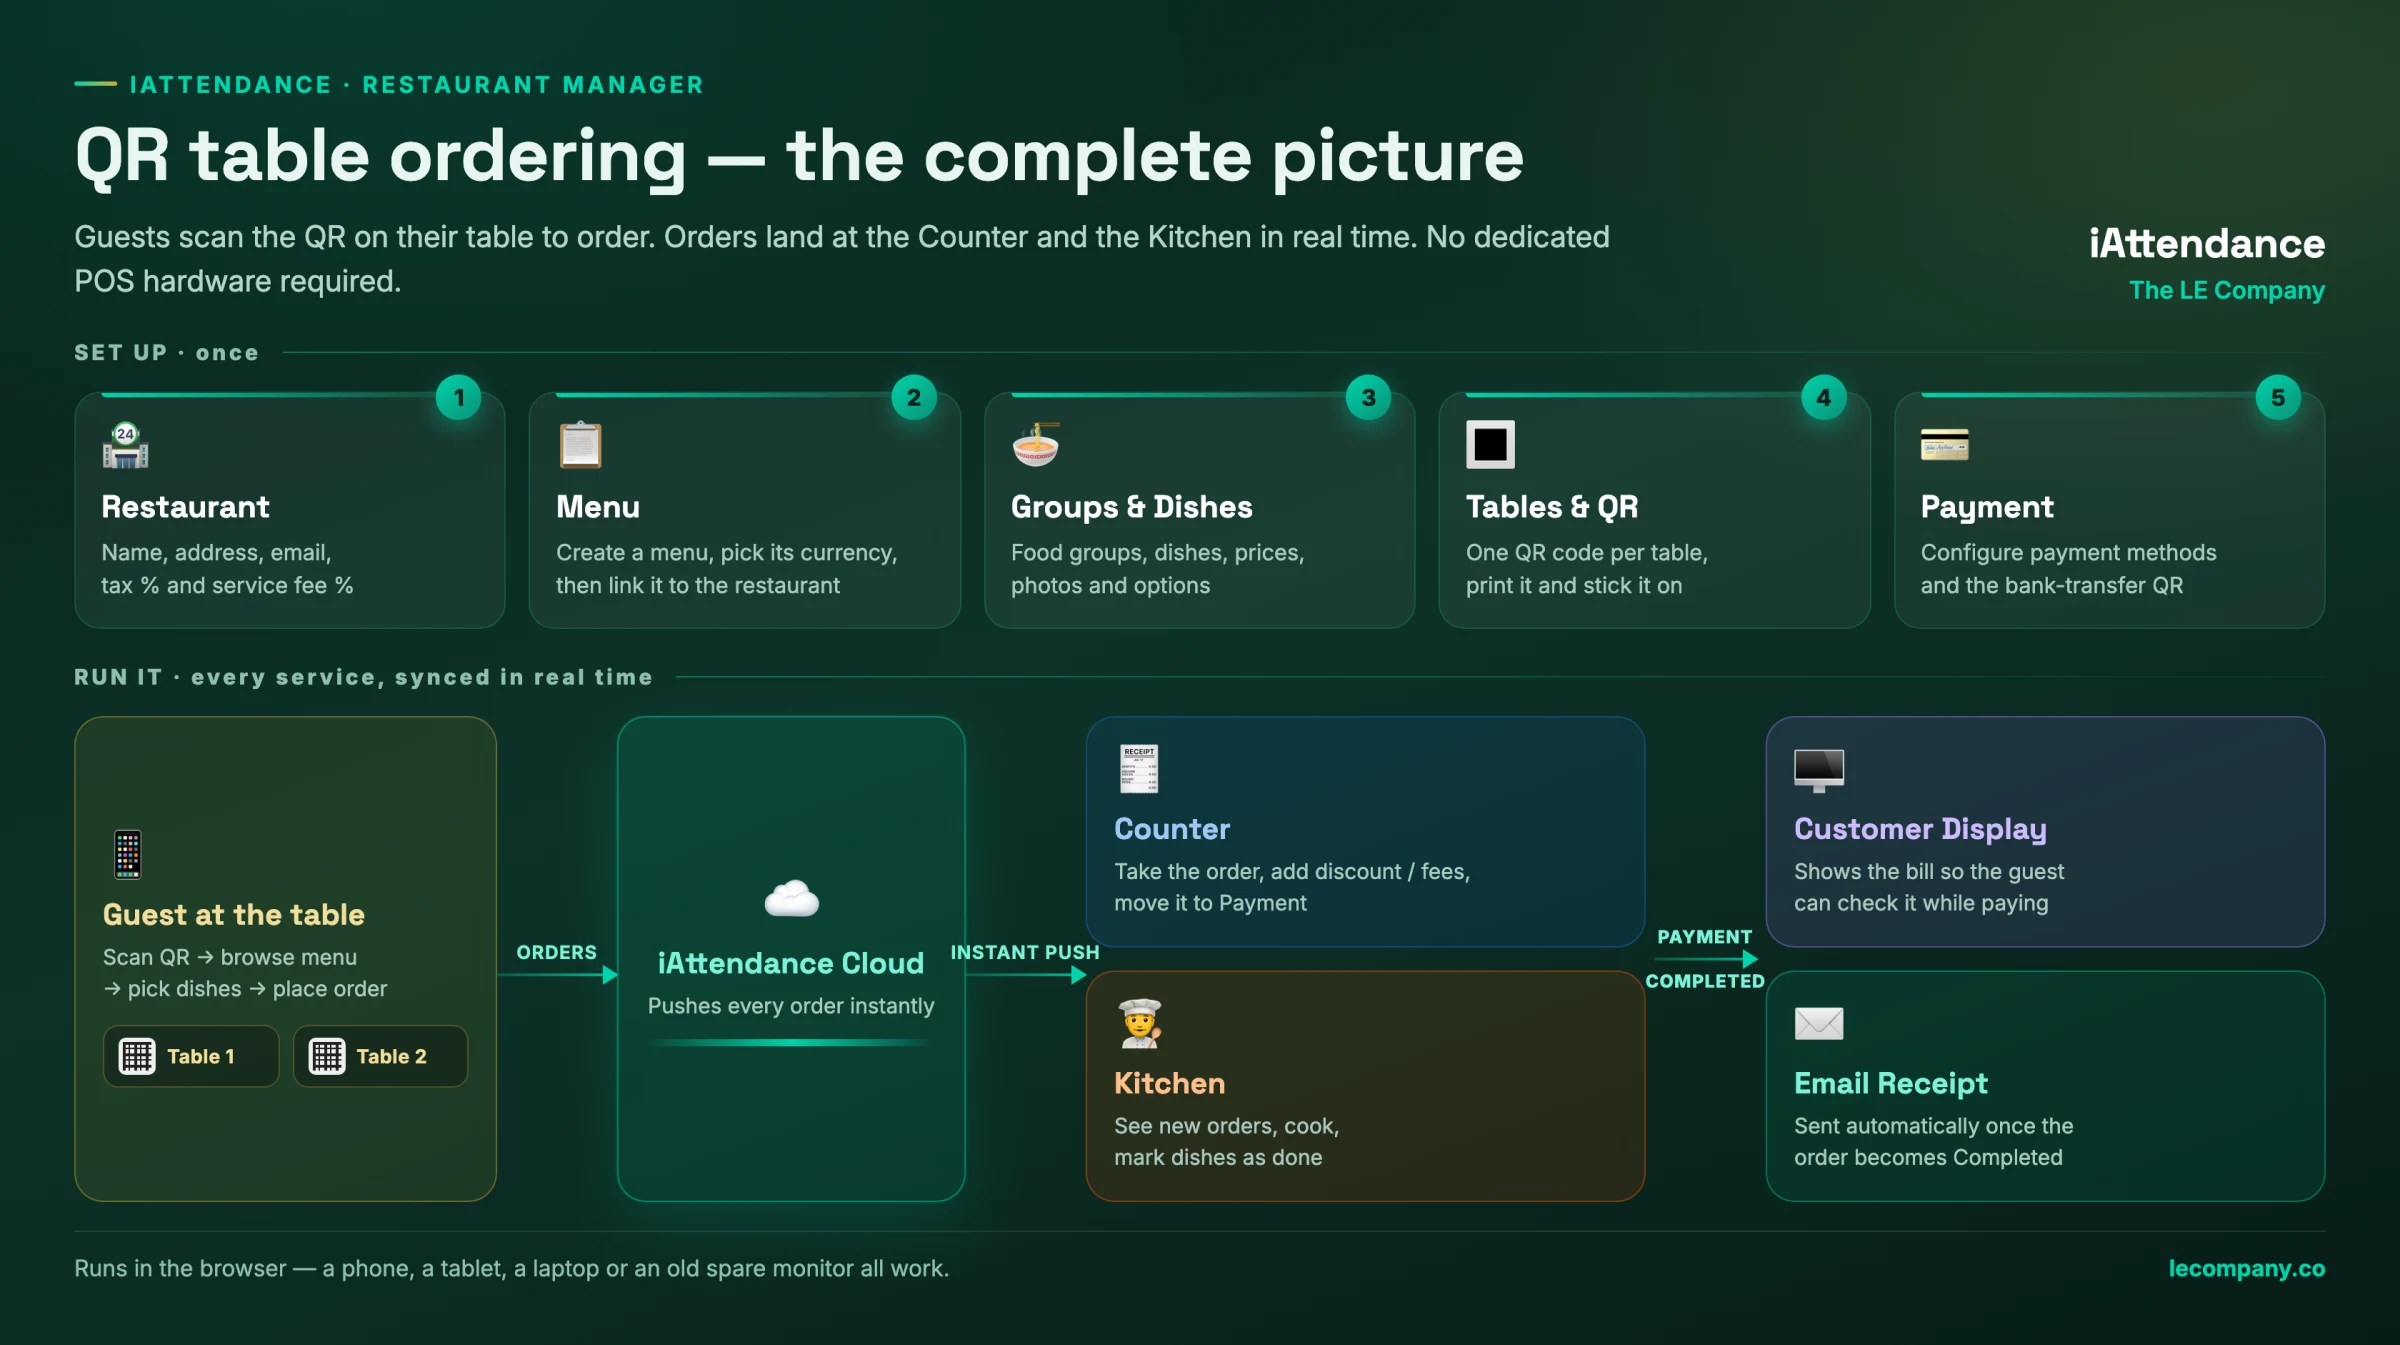Select the "Payment" card heading in step 5

tap(1987, 507)
